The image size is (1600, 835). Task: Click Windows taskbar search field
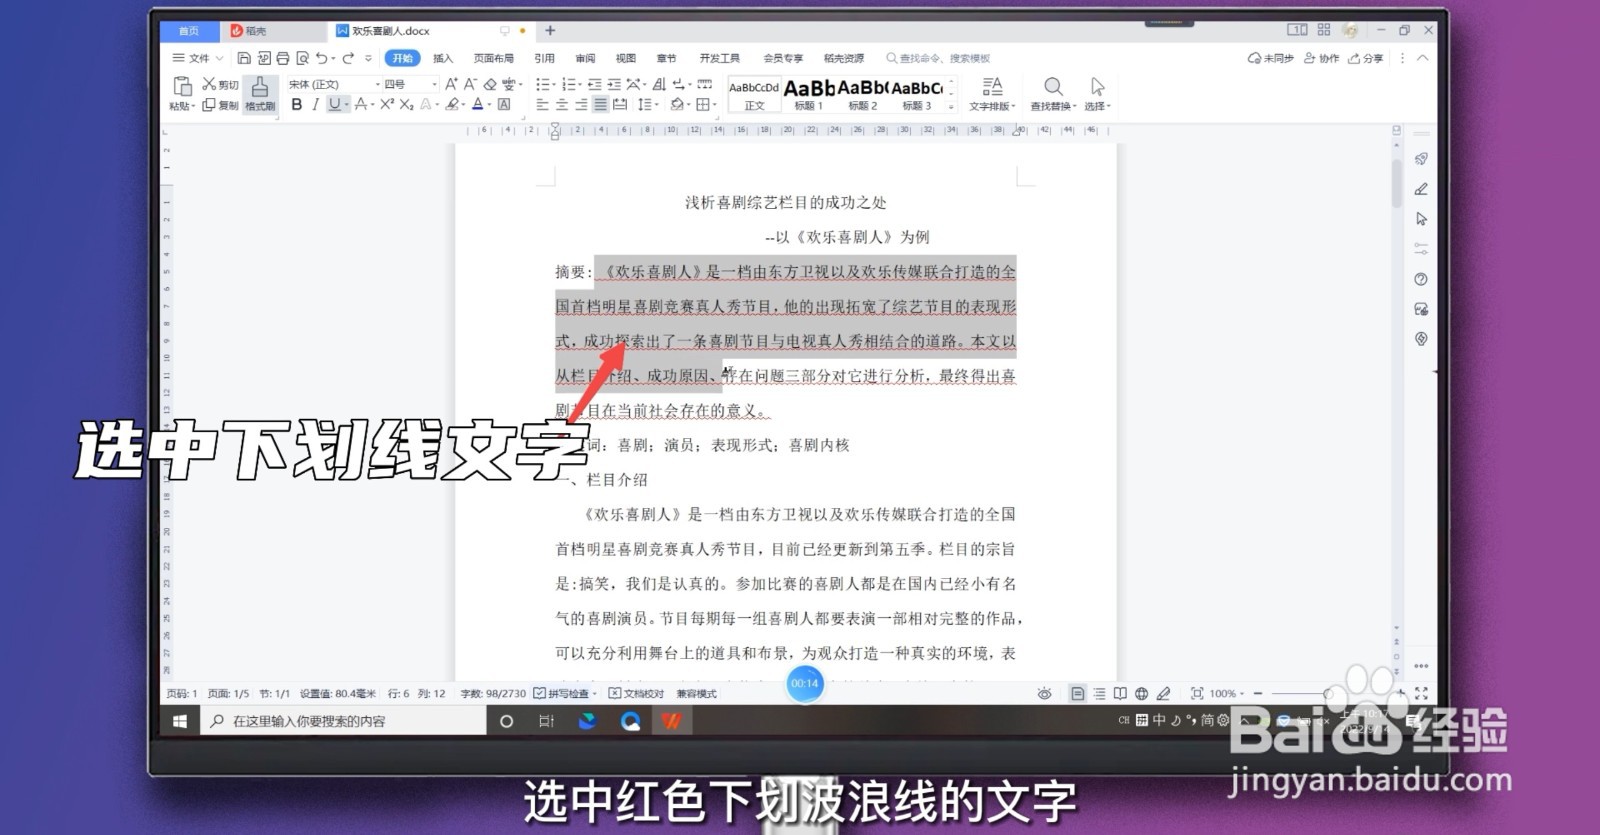343,721
